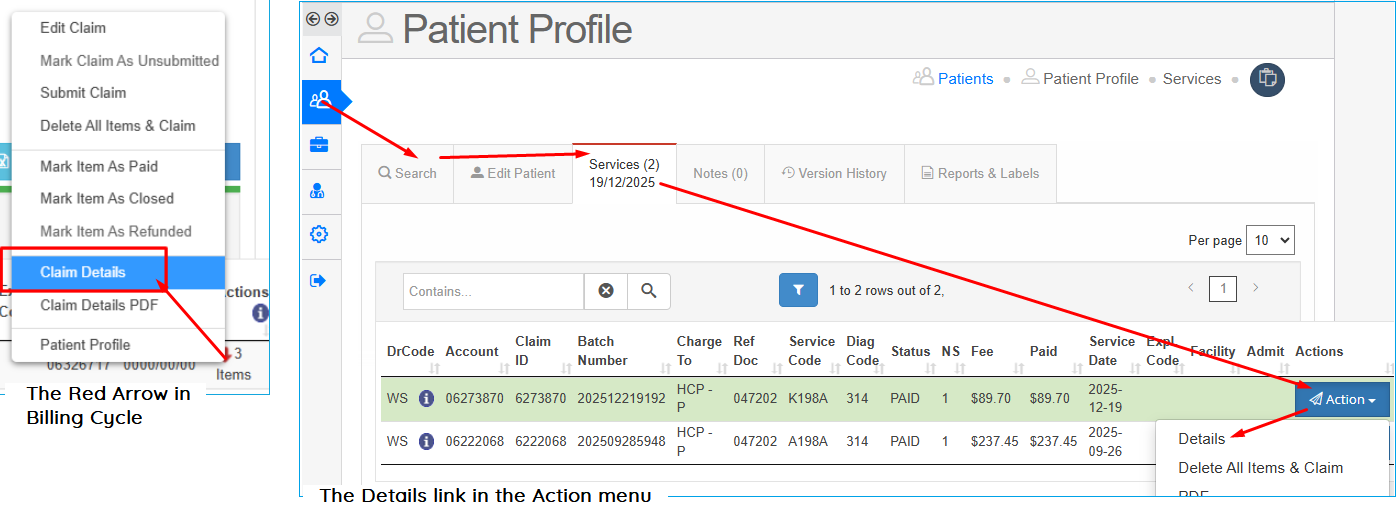
Task: Open the settings gear in the sidebar
Action: (320, 235)
